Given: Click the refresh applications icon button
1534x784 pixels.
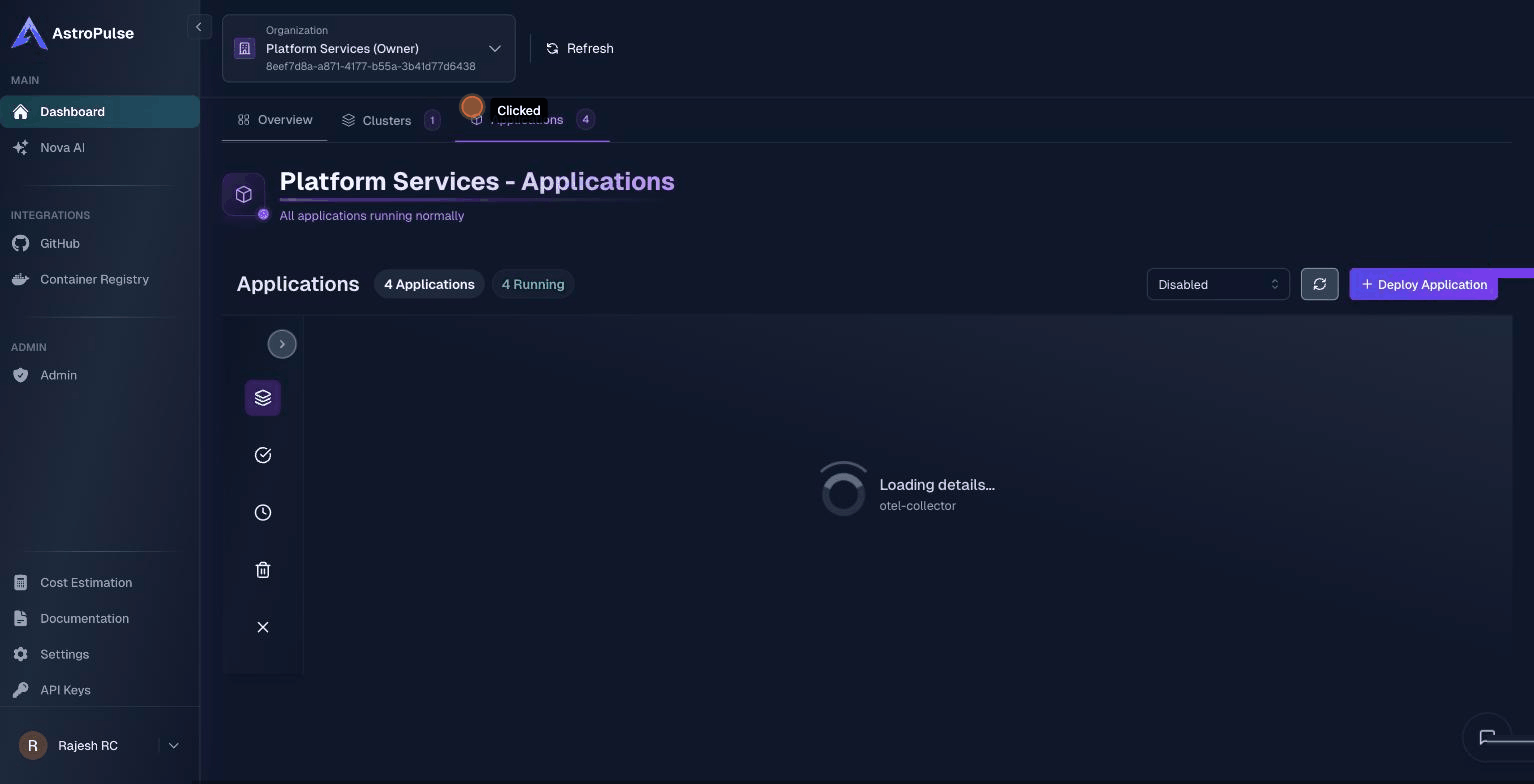Looking at the screenshot, I should point(1320,284).
